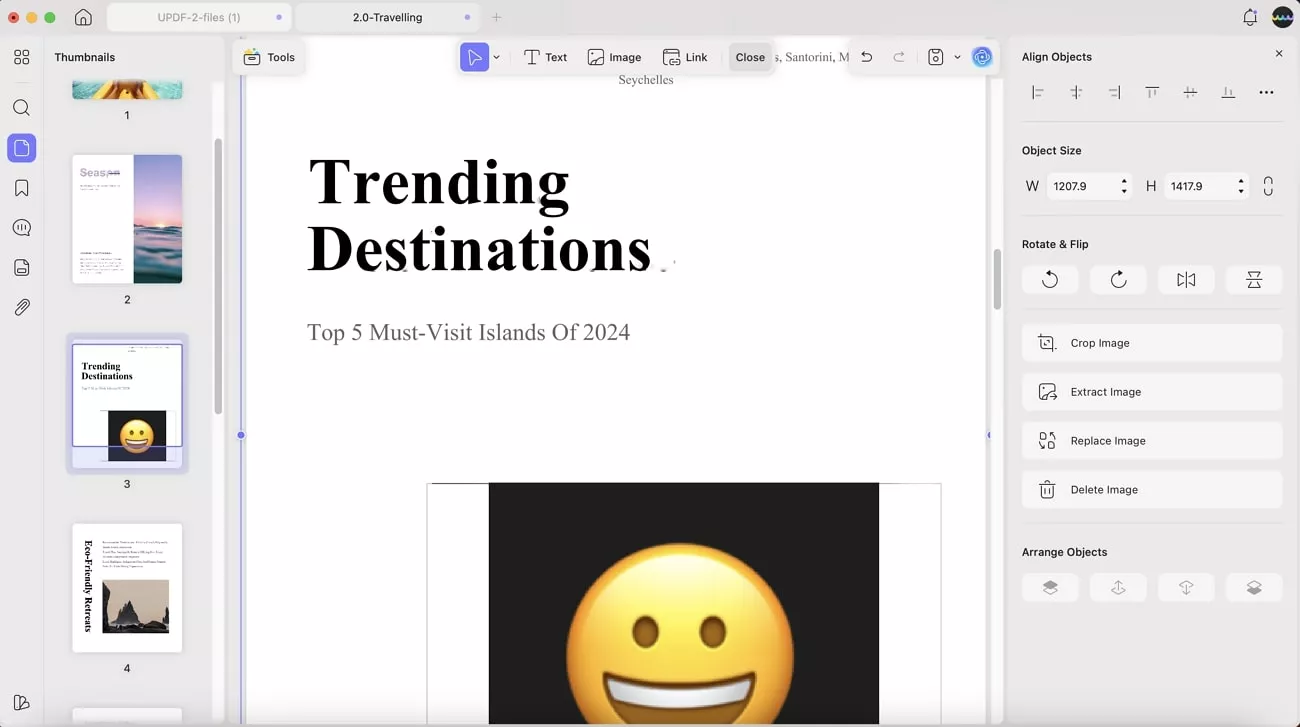The image size is (1300, 727).
Task: Expand the select tool dropdown arrow
Action: click(x=497, y=58)
